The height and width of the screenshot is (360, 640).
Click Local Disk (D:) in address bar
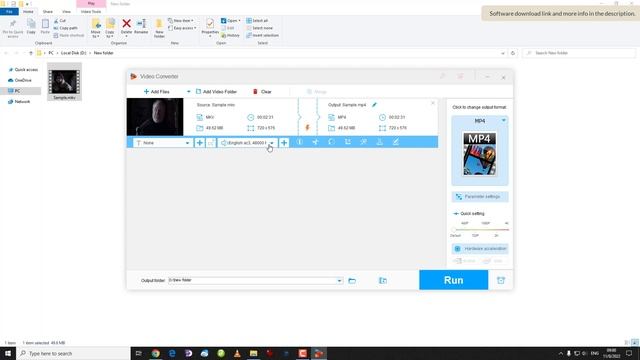coord(73,53)
